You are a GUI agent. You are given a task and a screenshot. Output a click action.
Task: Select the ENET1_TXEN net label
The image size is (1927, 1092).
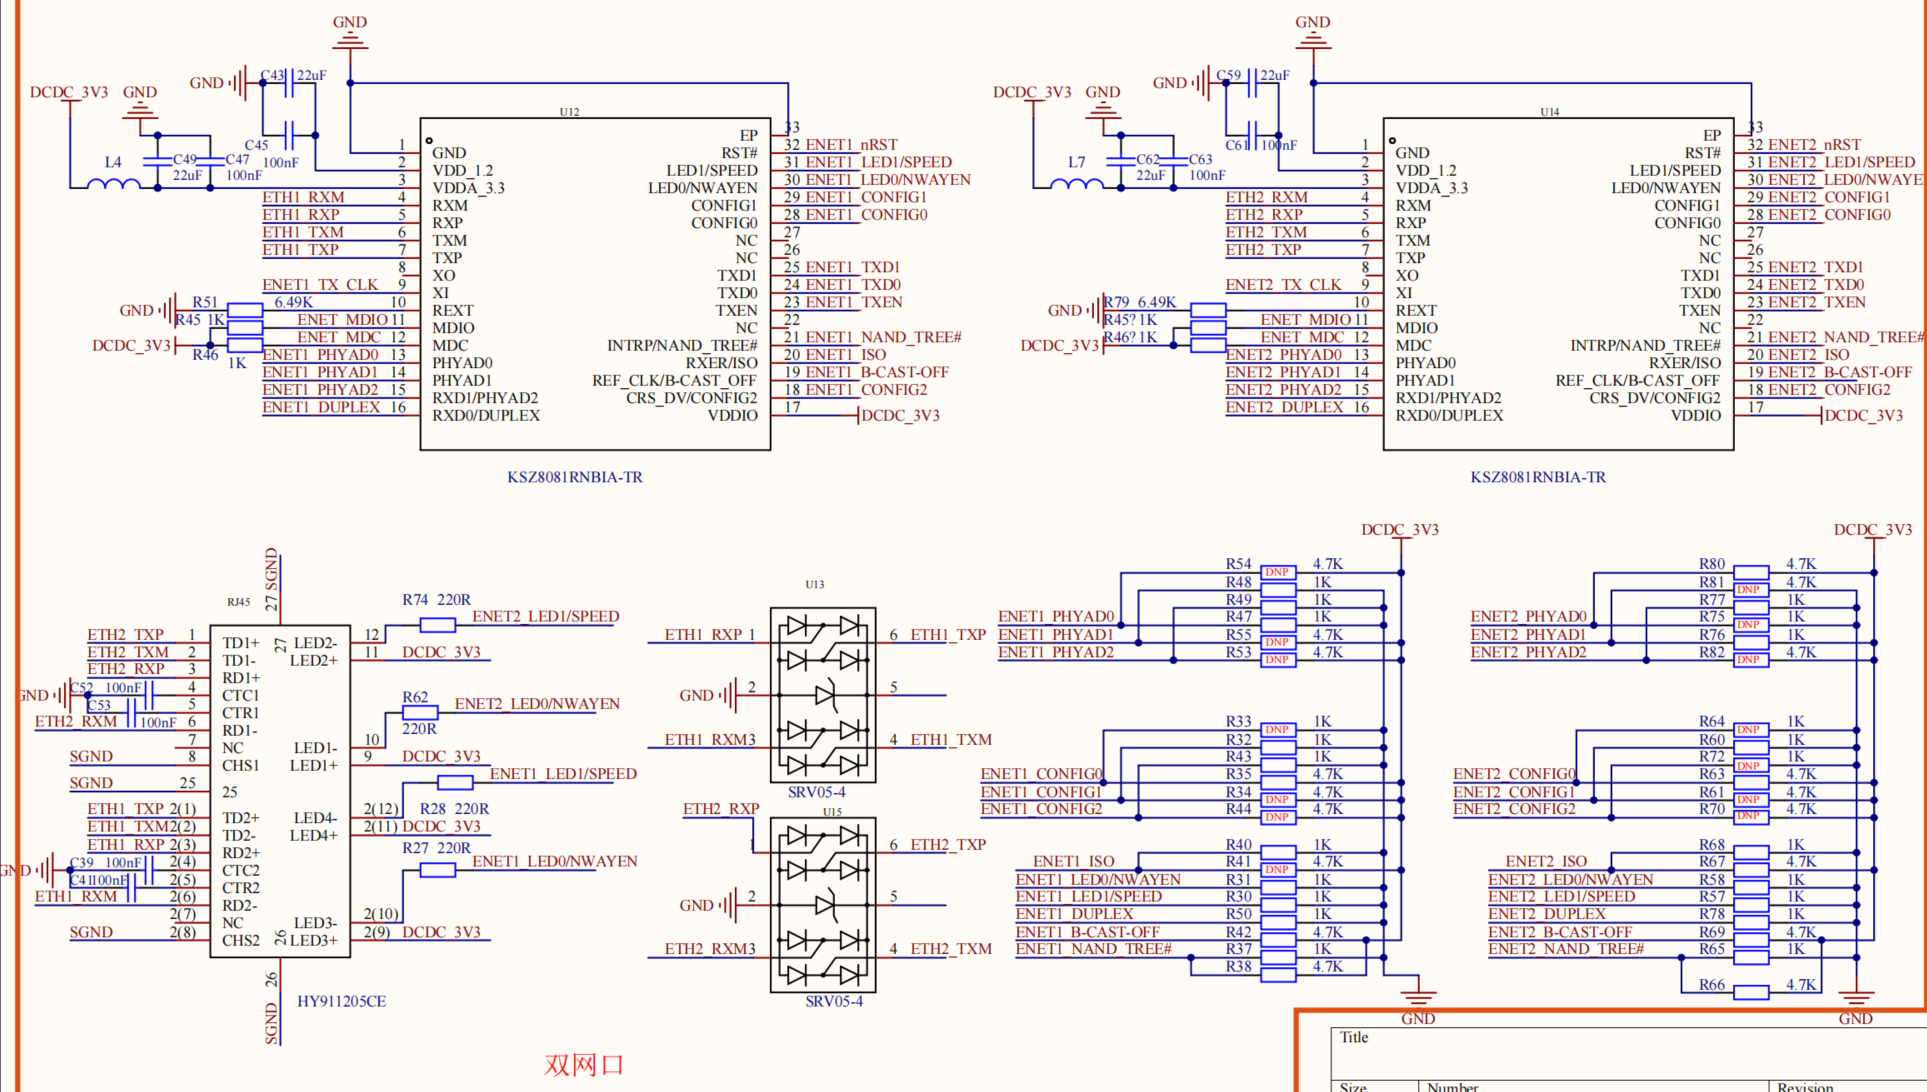tap(854, 302)
